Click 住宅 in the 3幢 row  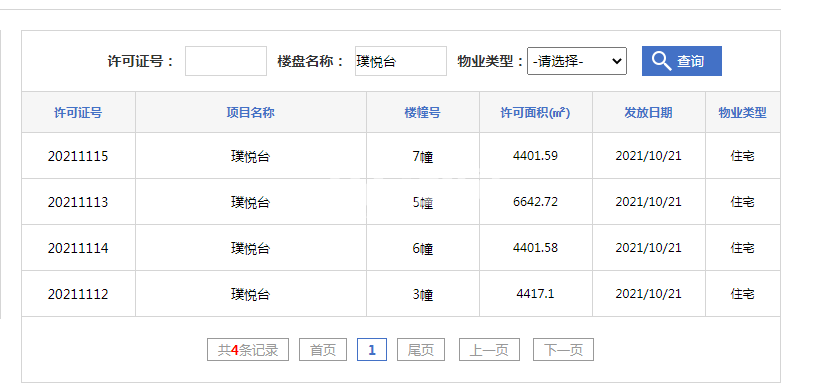coord(743,294)
